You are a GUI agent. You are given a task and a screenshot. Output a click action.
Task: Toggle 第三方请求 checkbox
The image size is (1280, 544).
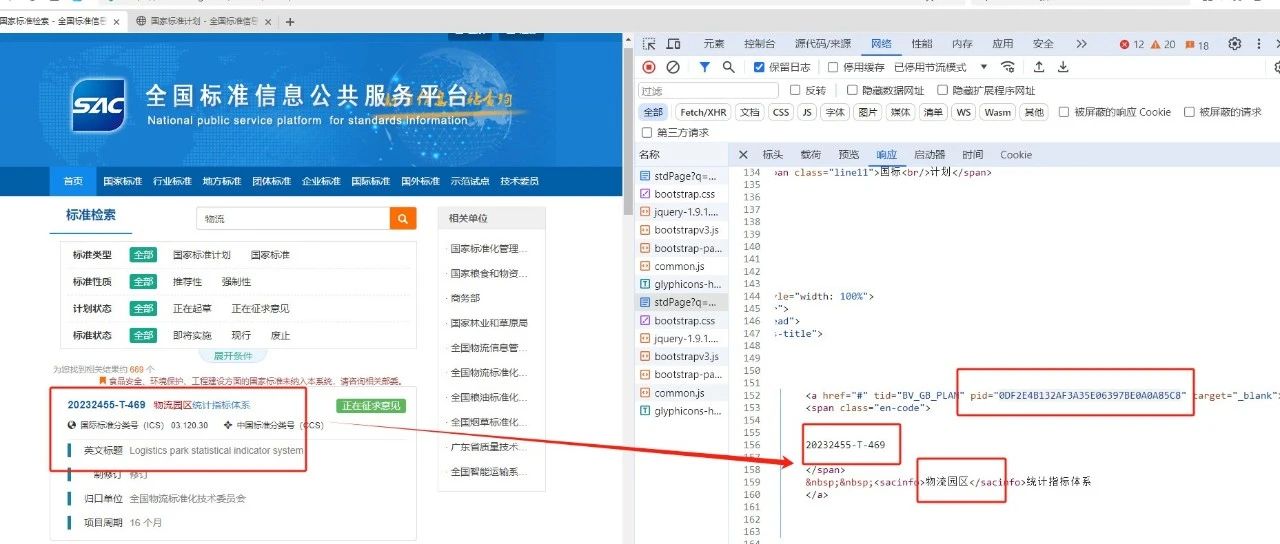pos(646,132)
